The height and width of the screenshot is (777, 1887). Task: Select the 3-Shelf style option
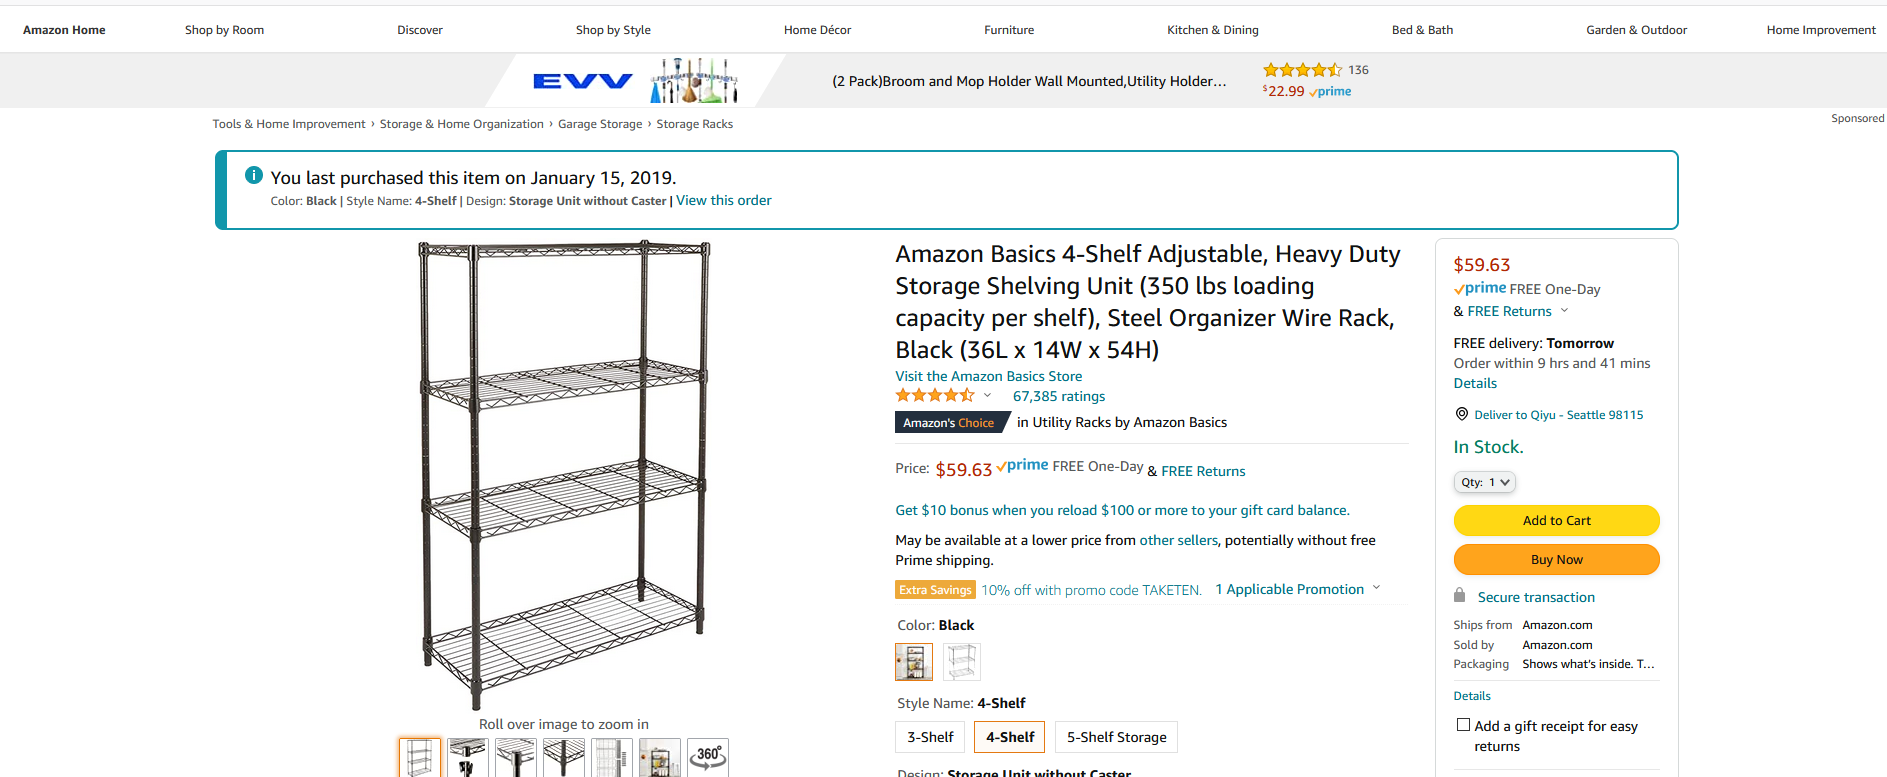(930, 737)
